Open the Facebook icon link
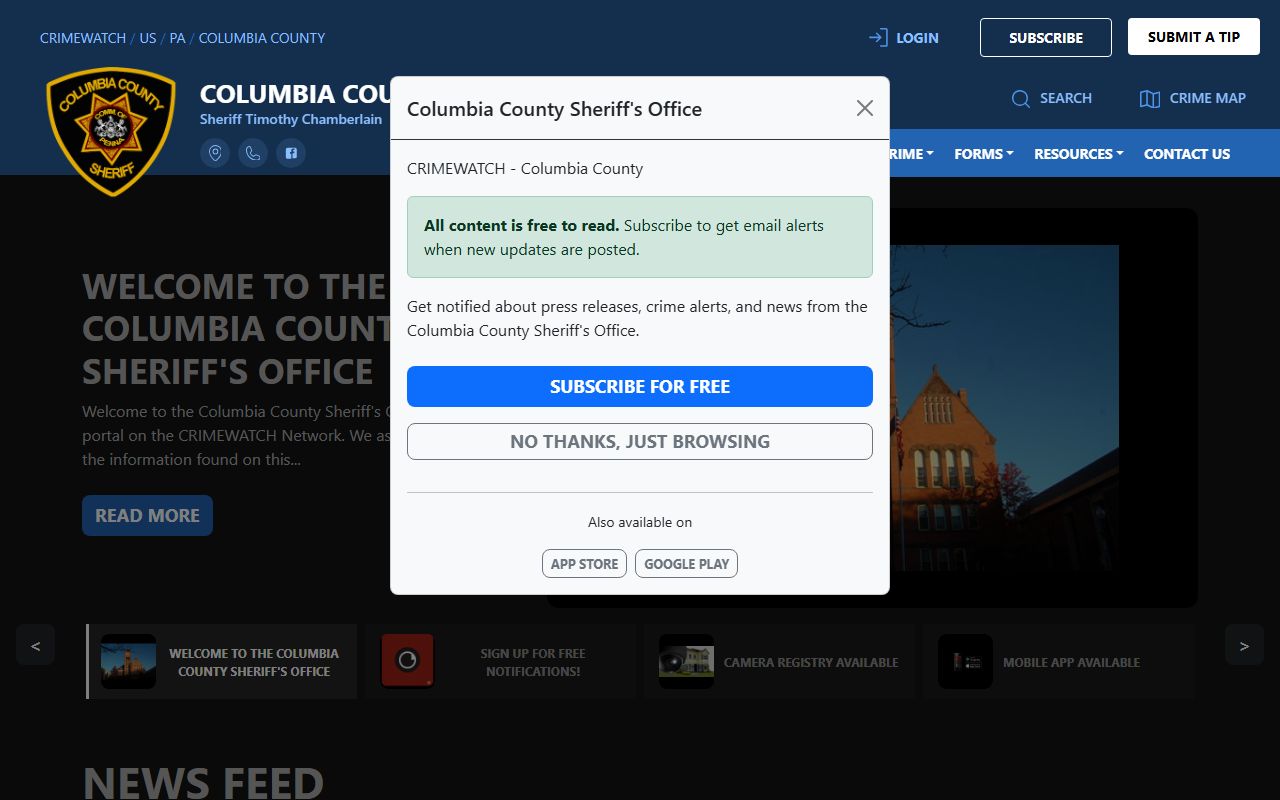 (291, 153)
